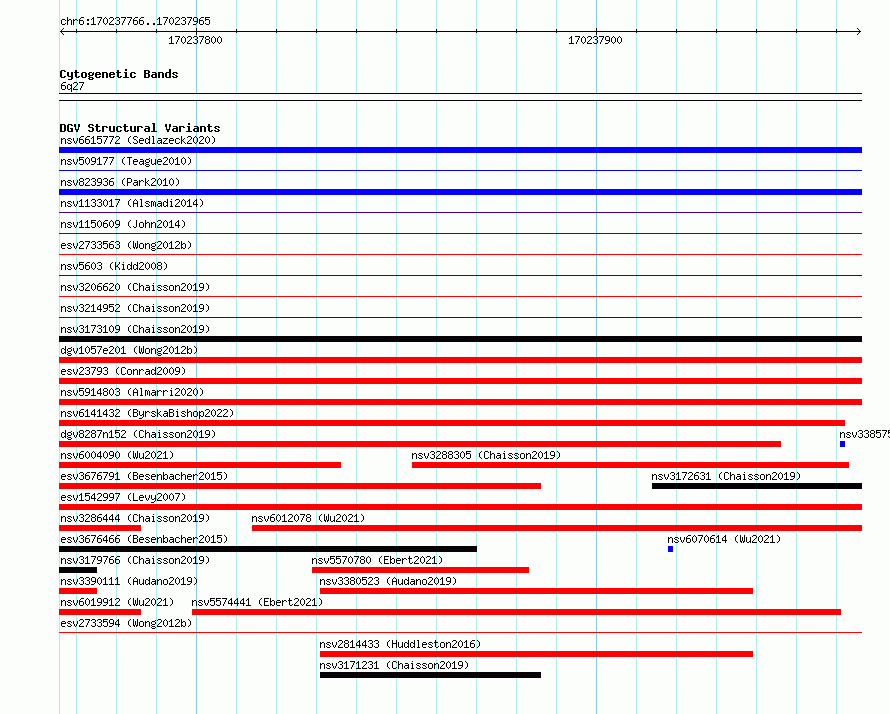The image size is (890, 714).
Task: Click the left scale arrow on the ruler
Action: click(x=62, y=32)
